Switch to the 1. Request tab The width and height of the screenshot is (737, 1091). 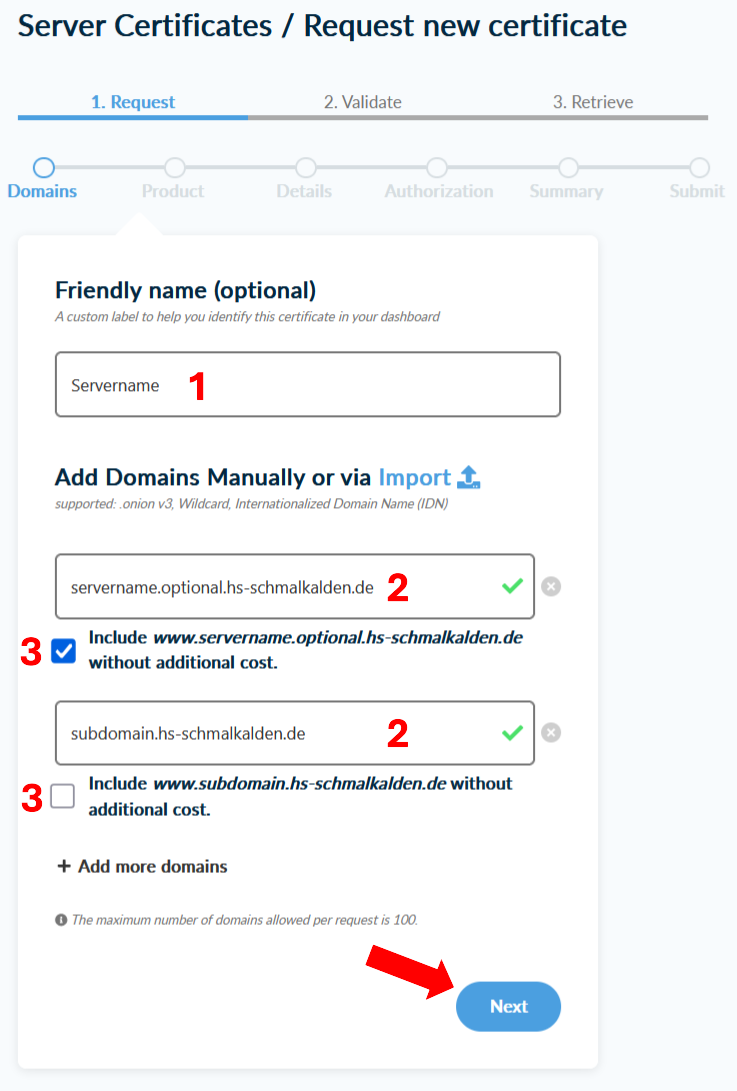[133, 102]
